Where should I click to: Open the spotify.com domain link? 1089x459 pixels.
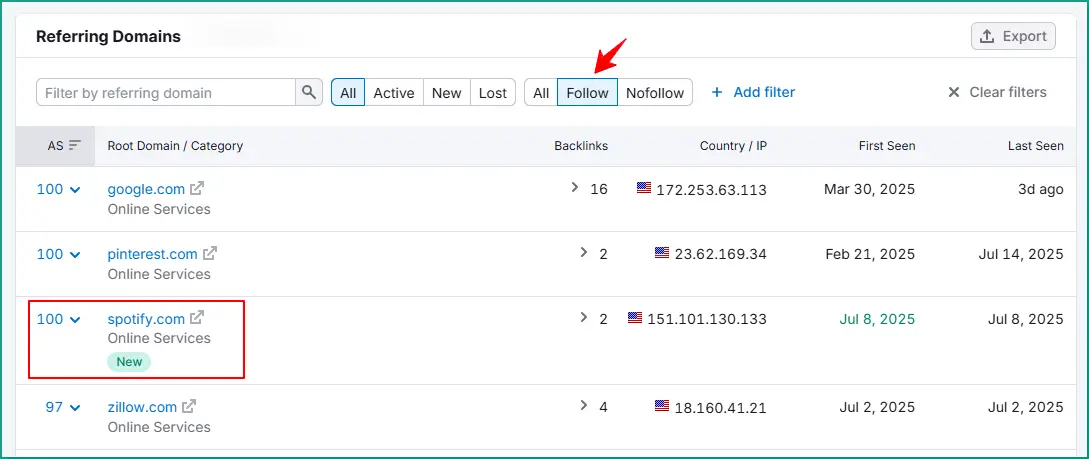[x=146, y=319]
